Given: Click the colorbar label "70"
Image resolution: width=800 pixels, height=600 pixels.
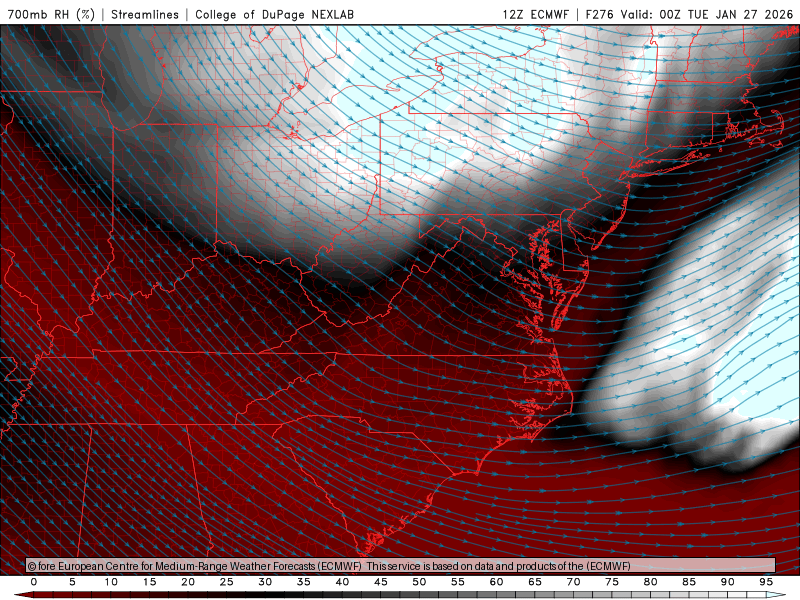Looking at the screenshot, I should (573, 582).
